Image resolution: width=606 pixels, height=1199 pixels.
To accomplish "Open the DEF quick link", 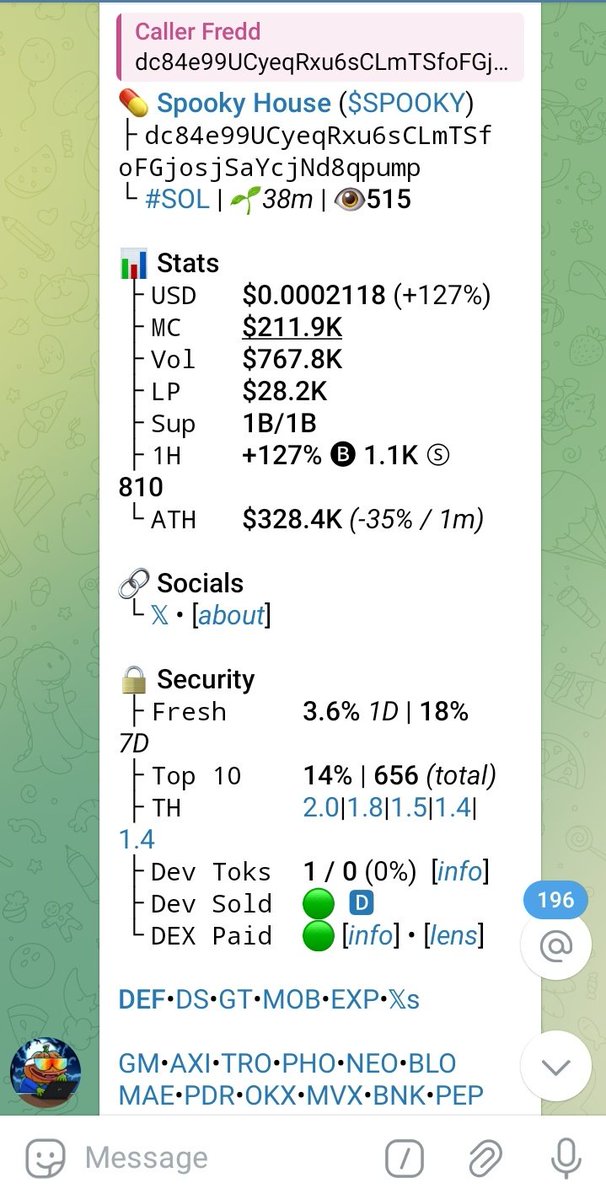I will [x=142, y=999].
